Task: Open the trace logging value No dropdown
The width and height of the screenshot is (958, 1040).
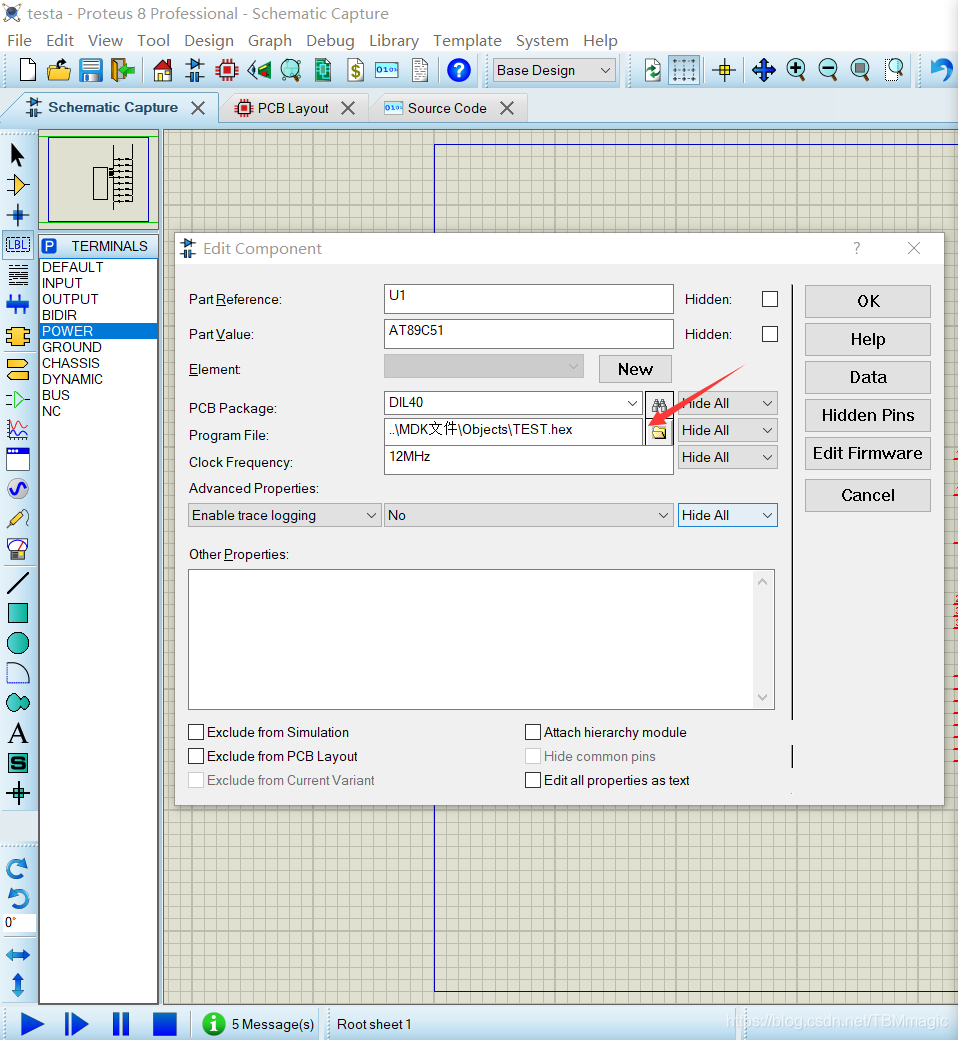Action: [528, 515]
